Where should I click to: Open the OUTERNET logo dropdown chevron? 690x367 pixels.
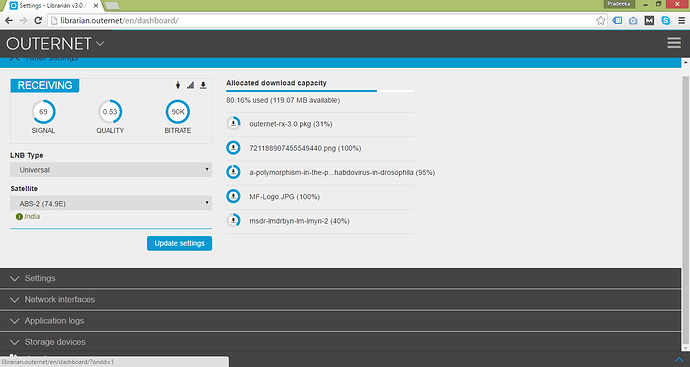coord(100,44)
